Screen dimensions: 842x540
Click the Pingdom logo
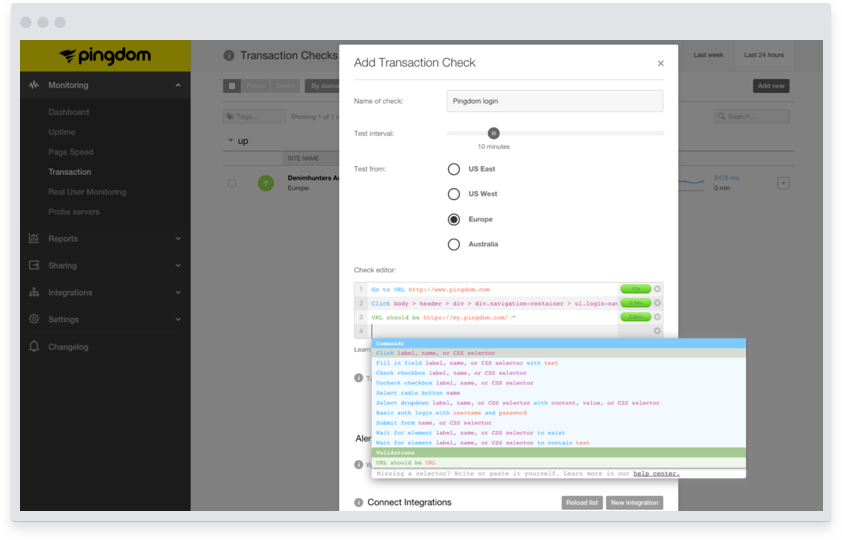click(x=105, y=56)
